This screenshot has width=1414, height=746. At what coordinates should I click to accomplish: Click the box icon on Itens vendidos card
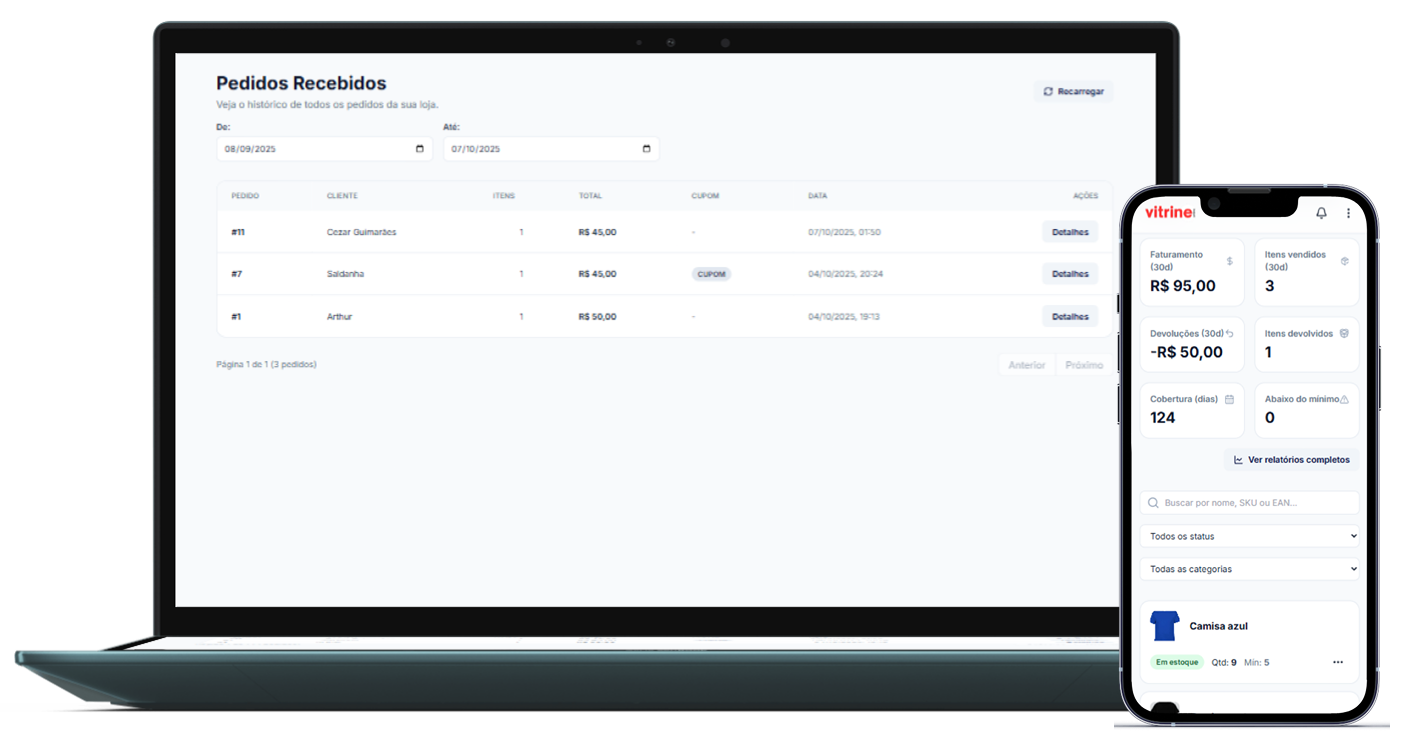pos(1344,261)
